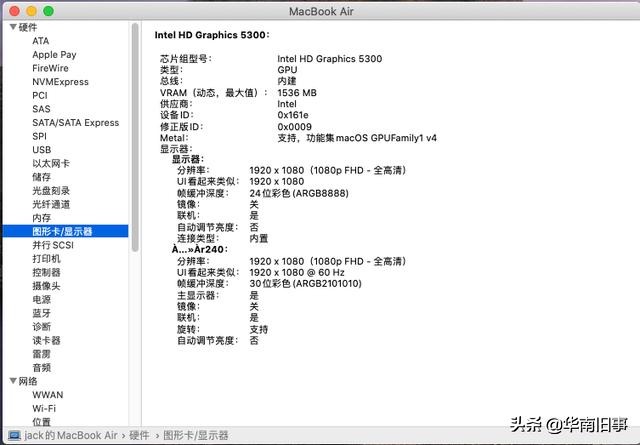Open 蓝牙 Bluetooth entry
The image size is (640, 445).
click(x=42, y=313)
